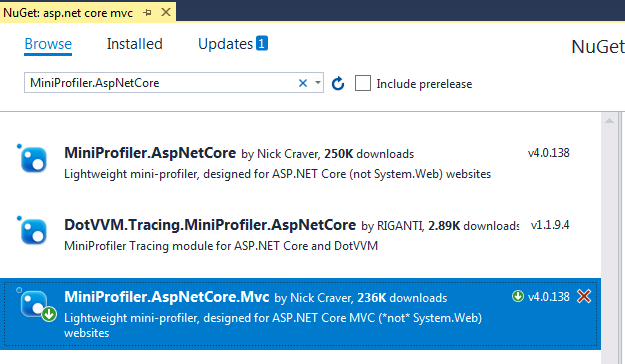Clear the search box with the X icon
Viewport: 625px width, 364px height.
pos(303,83)
